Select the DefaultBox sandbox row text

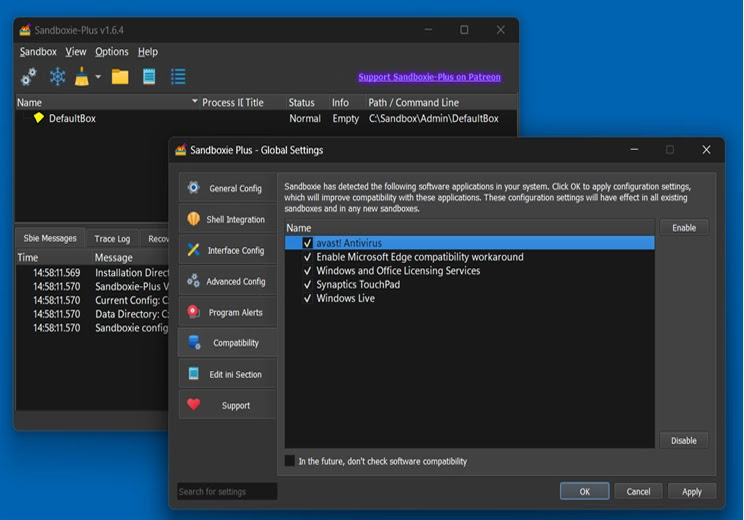coord(72,119)
